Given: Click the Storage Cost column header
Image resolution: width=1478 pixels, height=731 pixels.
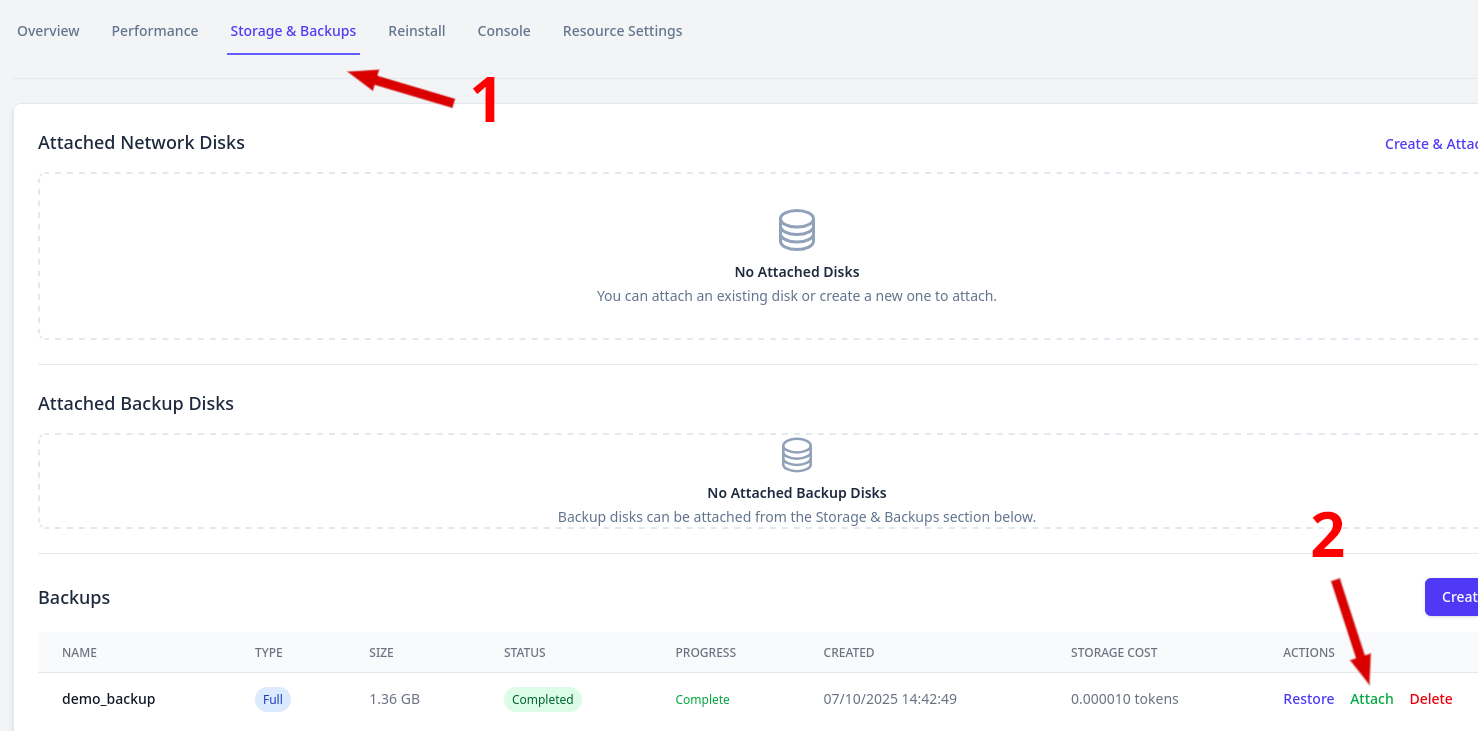Looking at the screenshot, I should point(1113,652).
